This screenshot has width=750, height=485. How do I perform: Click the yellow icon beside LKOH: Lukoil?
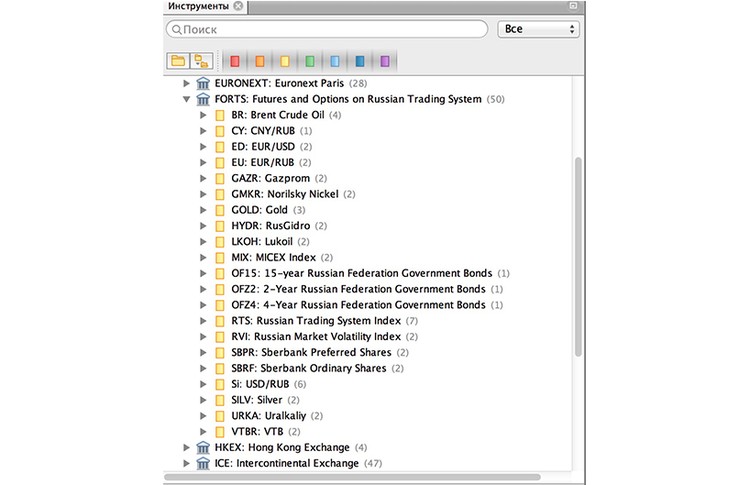point(220,242)
